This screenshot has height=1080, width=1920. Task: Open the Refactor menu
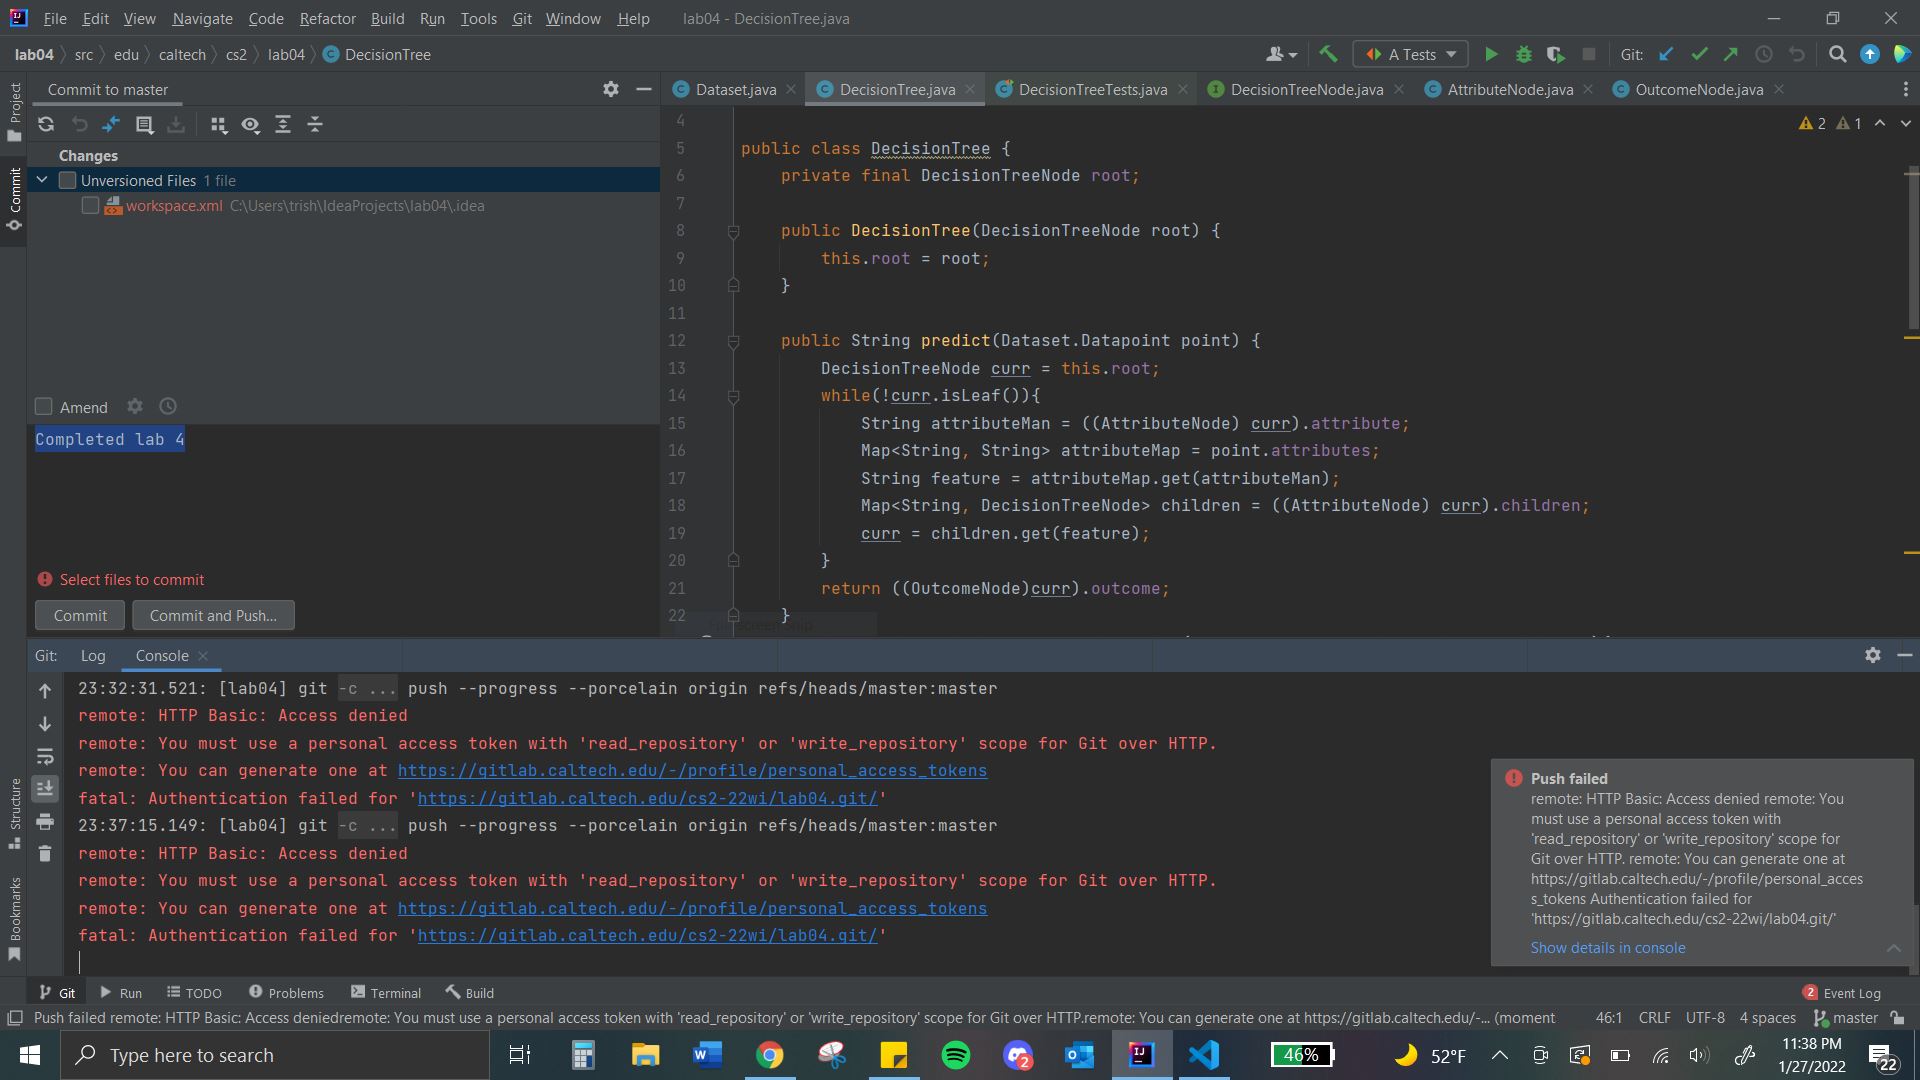(x=327, y=18)
